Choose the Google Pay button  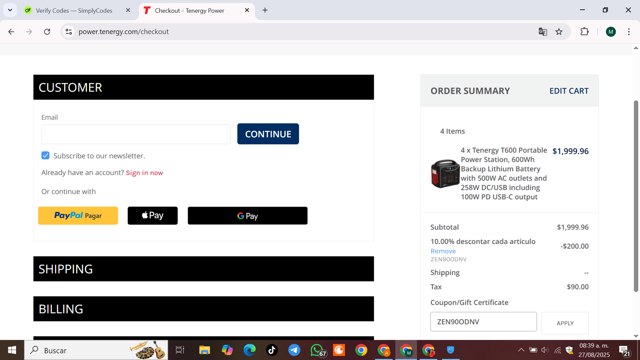247,216
